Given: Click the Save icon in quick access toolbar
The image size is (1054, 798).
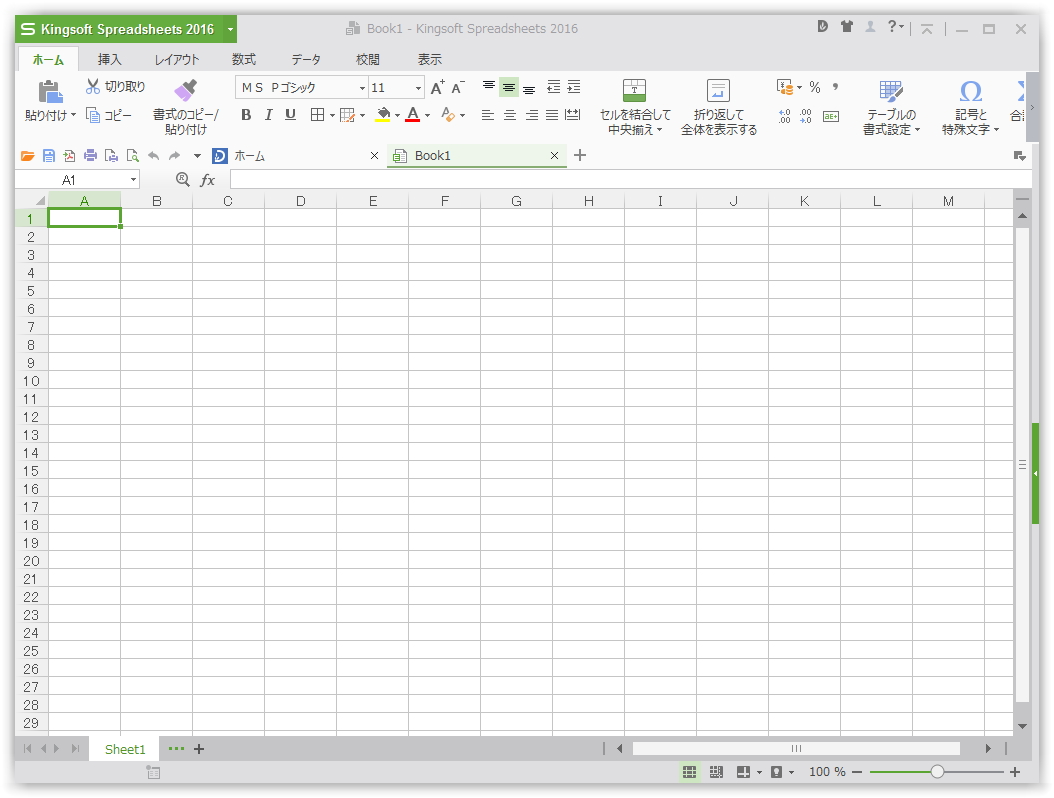Looking at the screenshot, I should click(48, 155).
